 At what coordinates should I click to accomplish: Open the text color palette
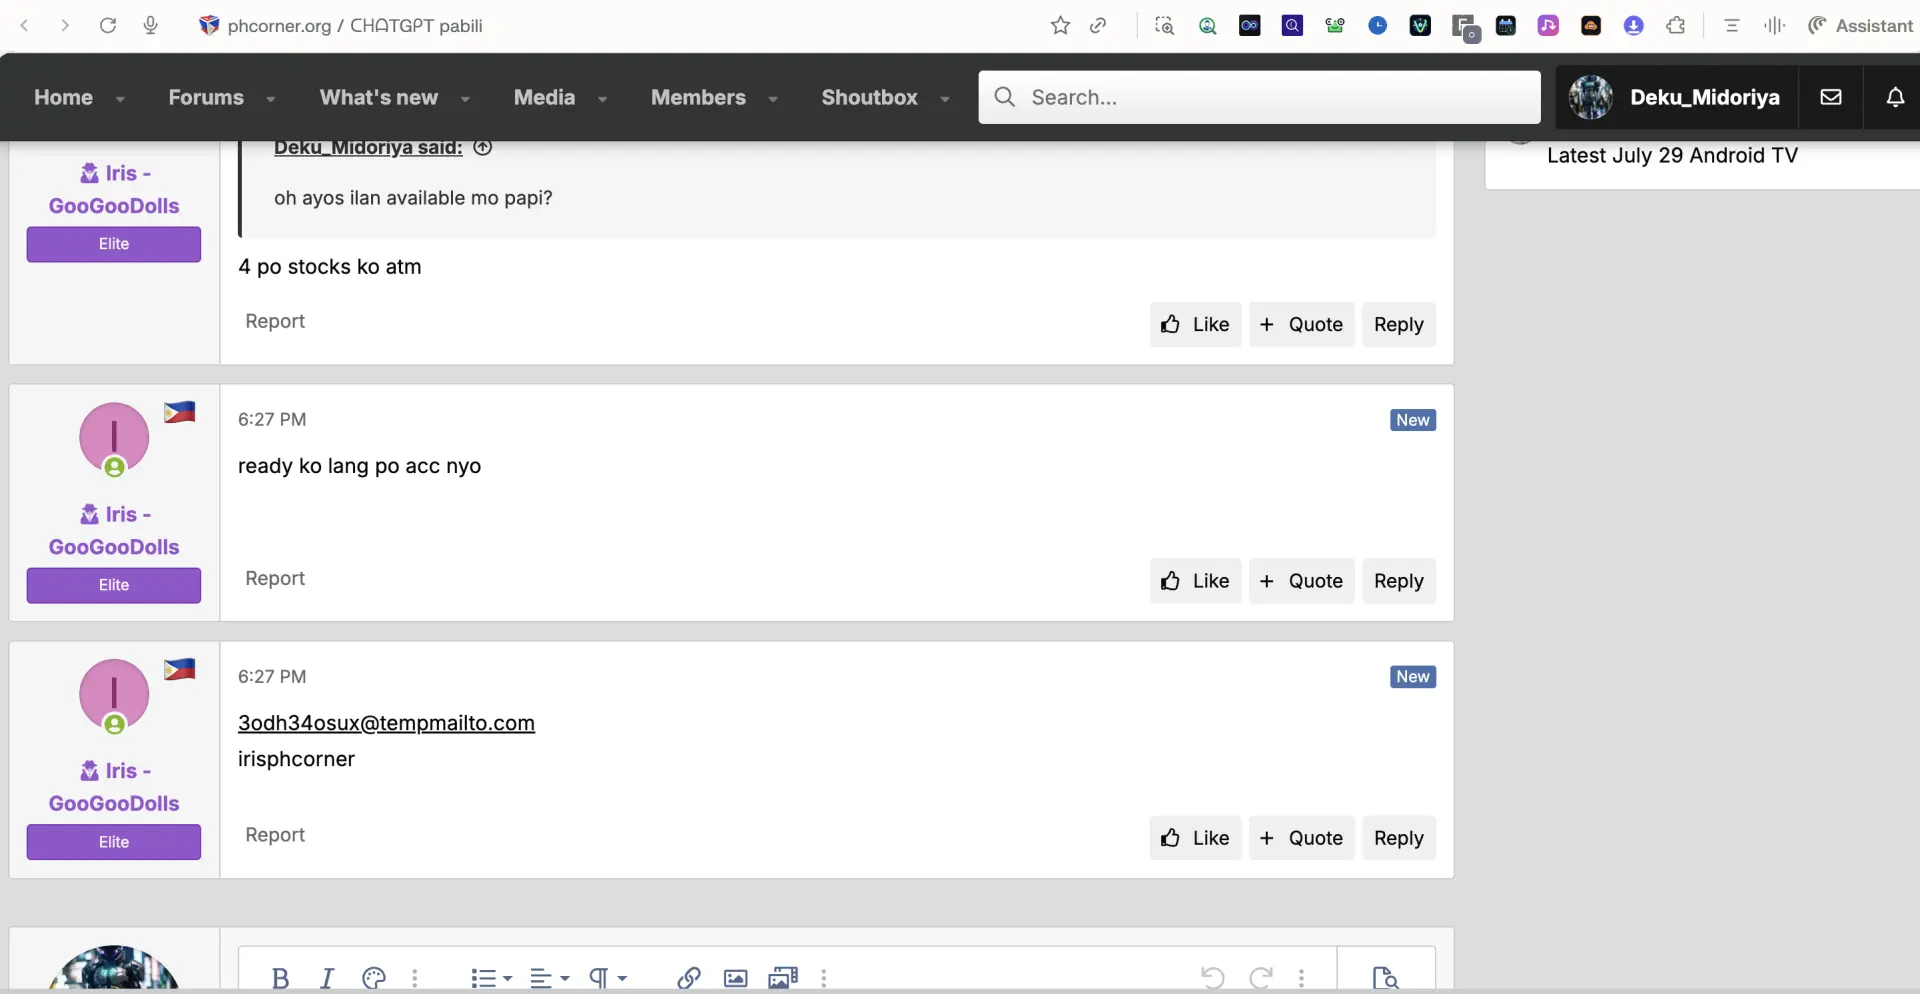point(374,978)
